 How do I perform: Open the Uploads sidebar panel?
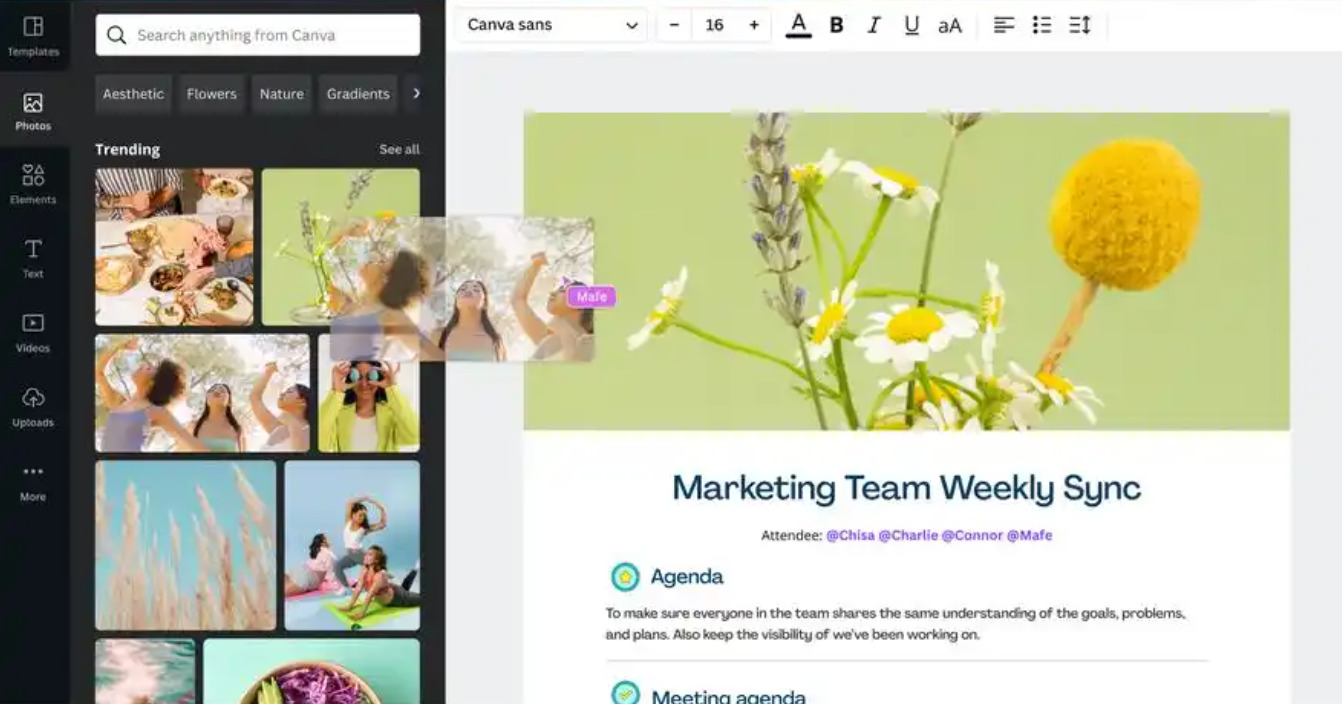pyautogui.click(x=33, y=407)
